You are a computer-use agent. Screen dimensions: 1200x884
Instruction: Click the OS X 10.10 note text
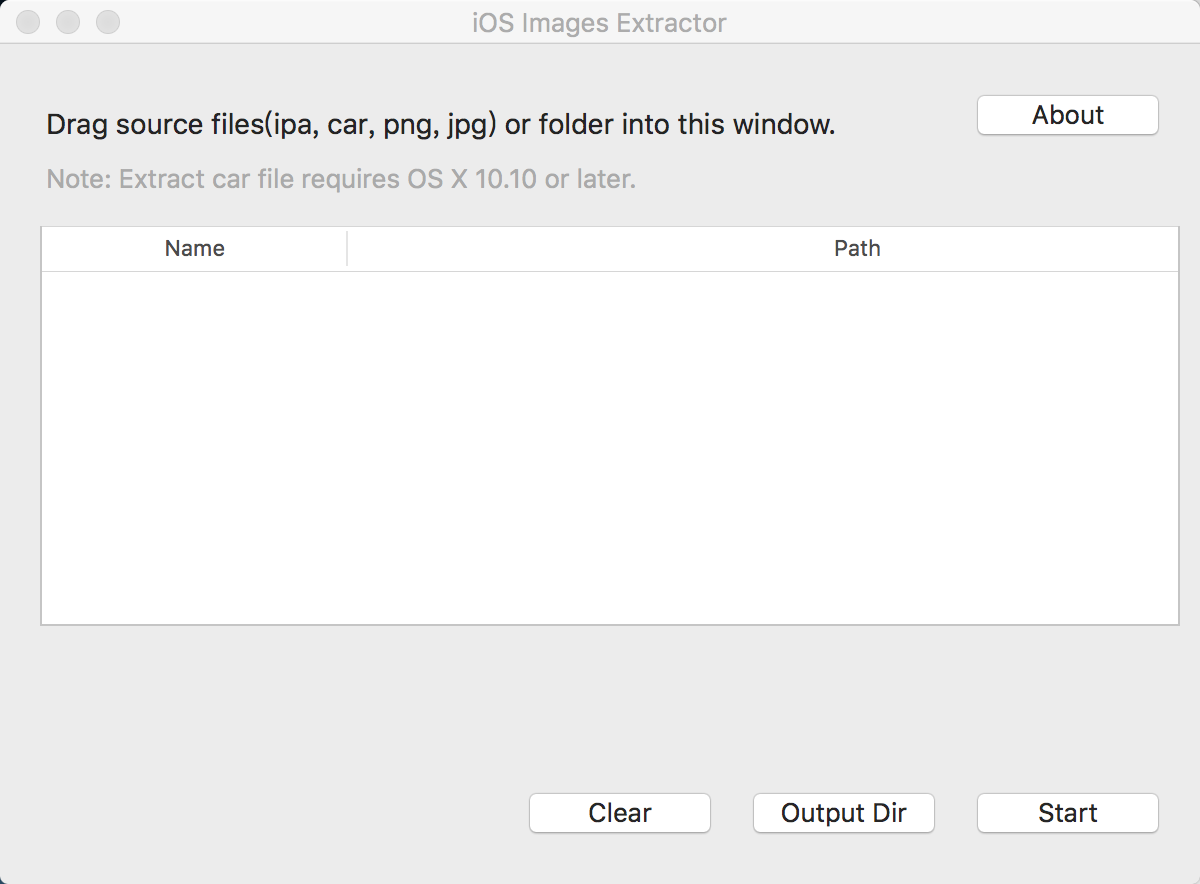point(341,180)
